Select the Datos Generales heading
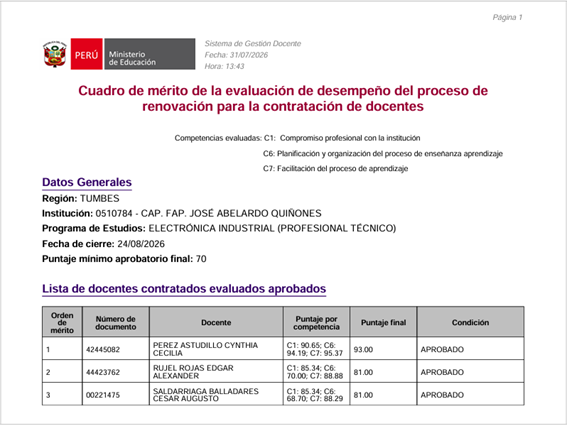The image size is (567, 426). [87, 182]
